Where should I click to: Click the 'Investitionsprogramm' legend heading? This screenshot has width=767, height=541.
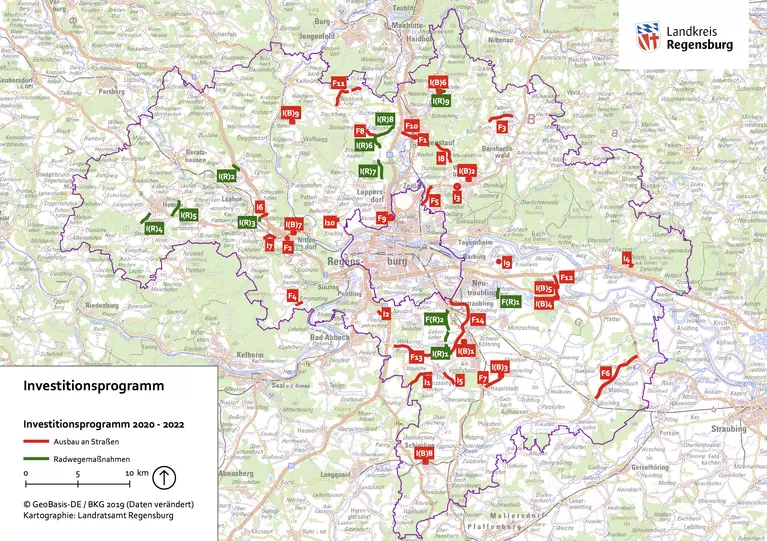tap(94, 385)
